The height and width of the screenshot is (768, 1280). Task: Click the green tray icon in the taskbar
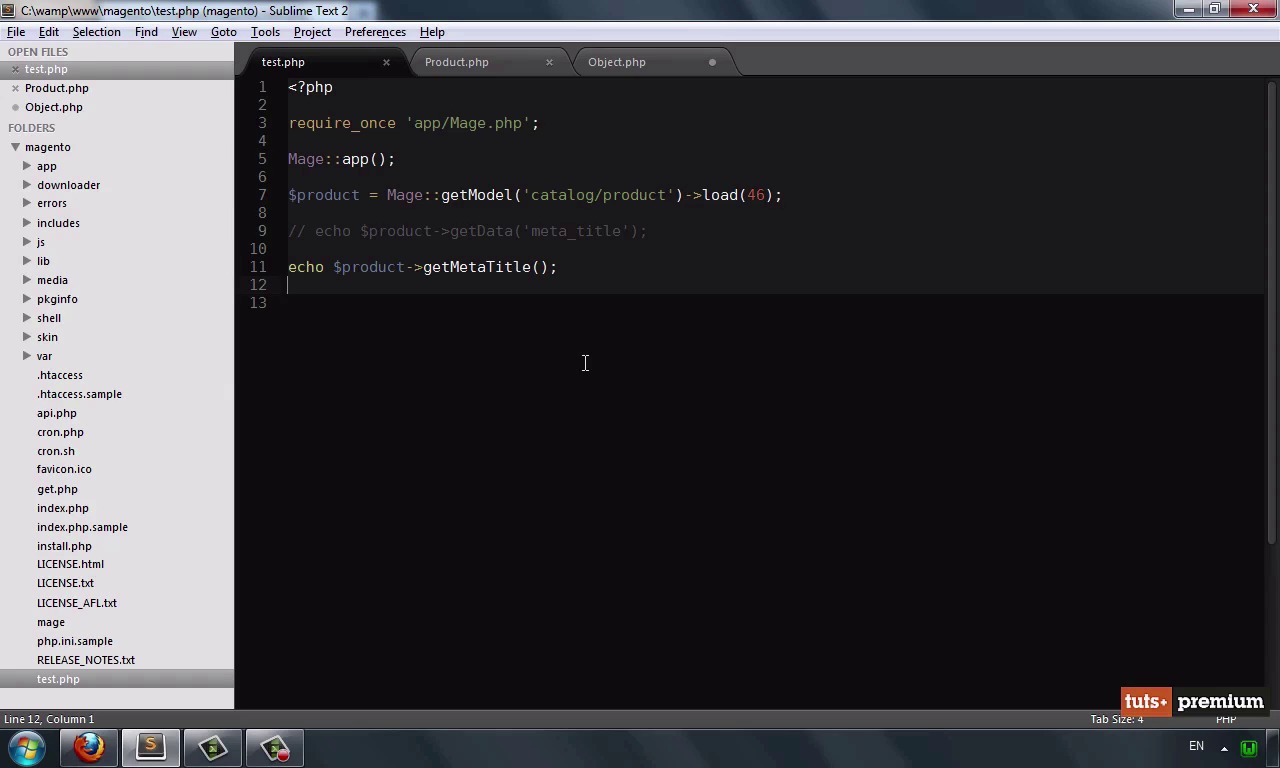[1248, 748]
